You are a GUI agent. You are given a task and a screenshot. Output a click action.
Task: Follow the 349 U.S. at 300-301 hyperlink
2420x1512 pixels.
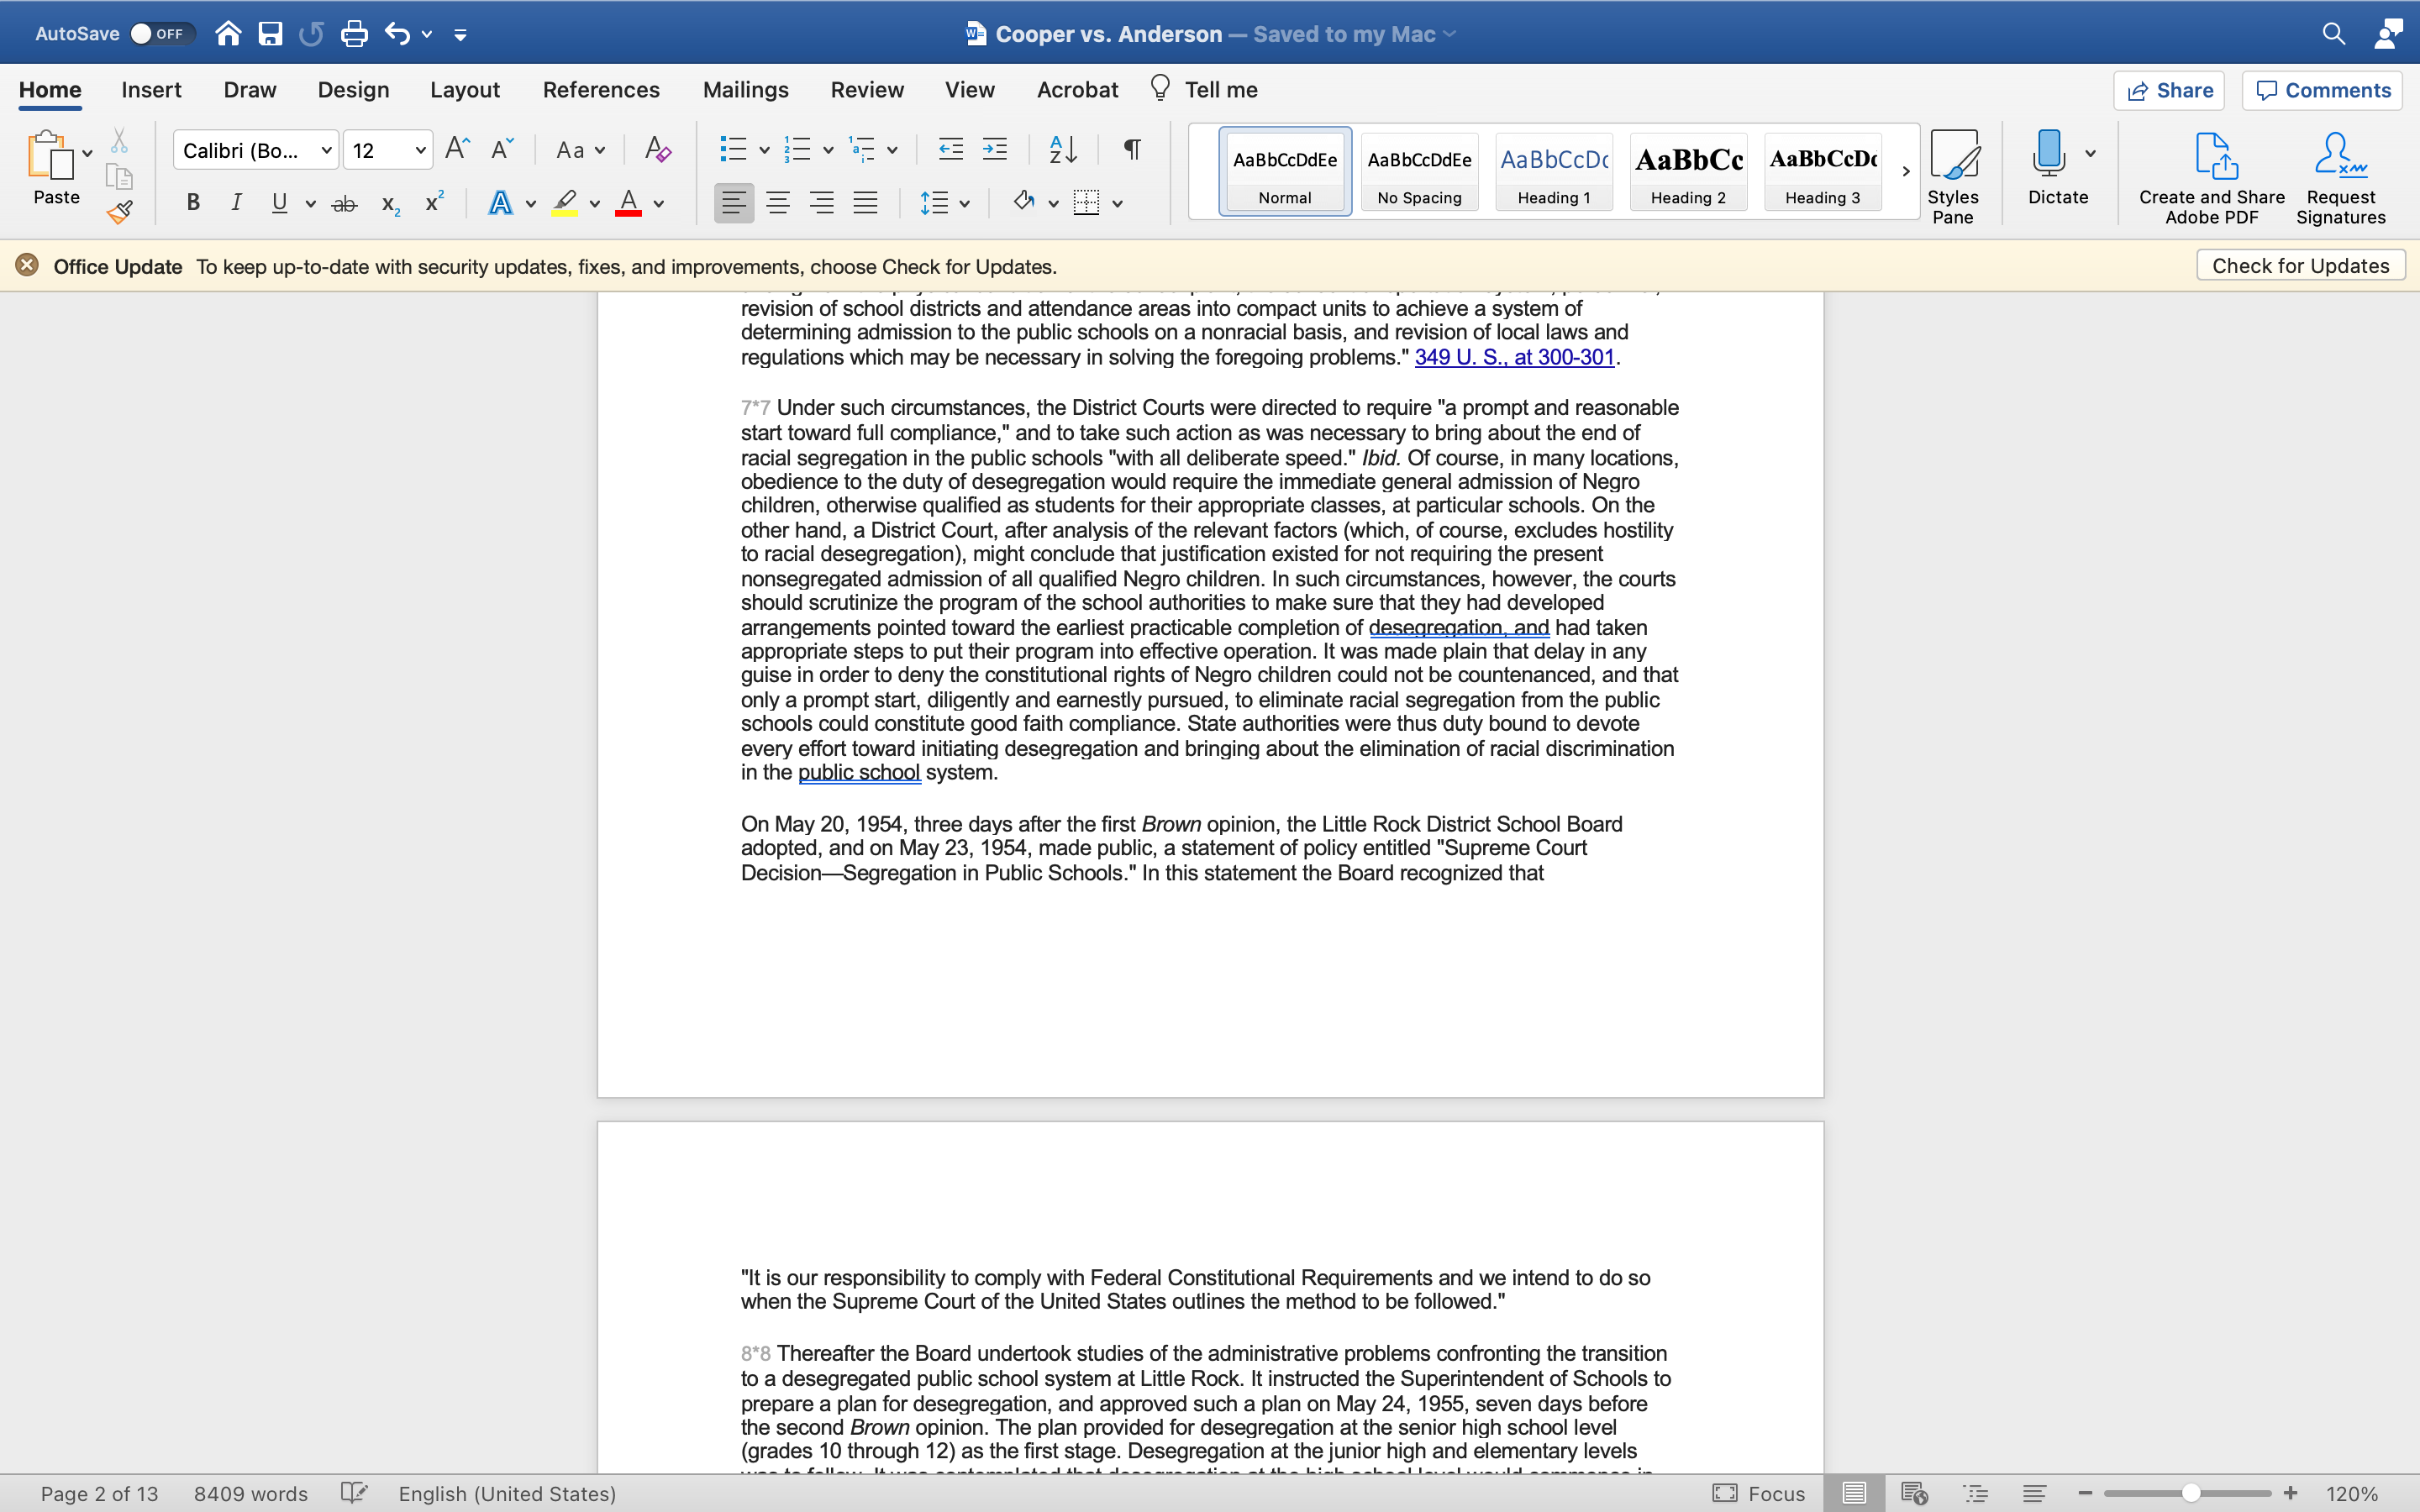click(1513, 356)
